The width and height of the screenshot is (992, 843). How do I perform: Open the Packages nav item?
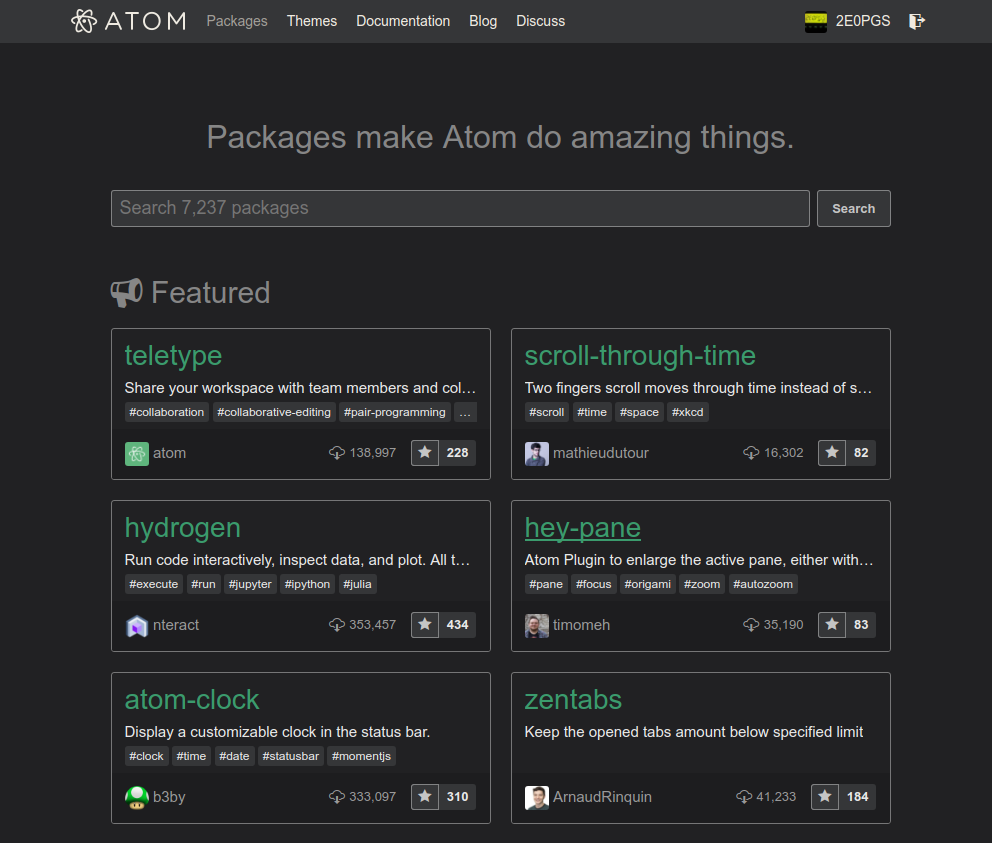(237, 21)
